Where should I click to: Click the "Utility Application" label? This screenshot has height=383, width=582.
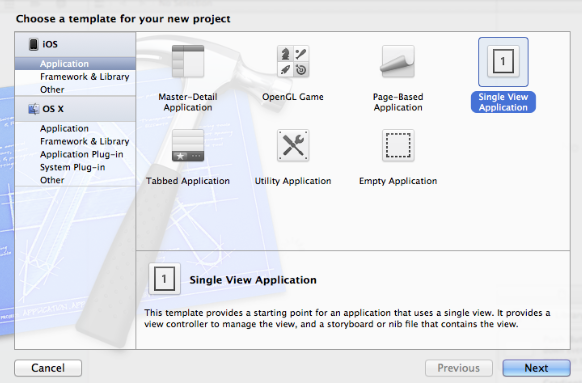point(293,181)
